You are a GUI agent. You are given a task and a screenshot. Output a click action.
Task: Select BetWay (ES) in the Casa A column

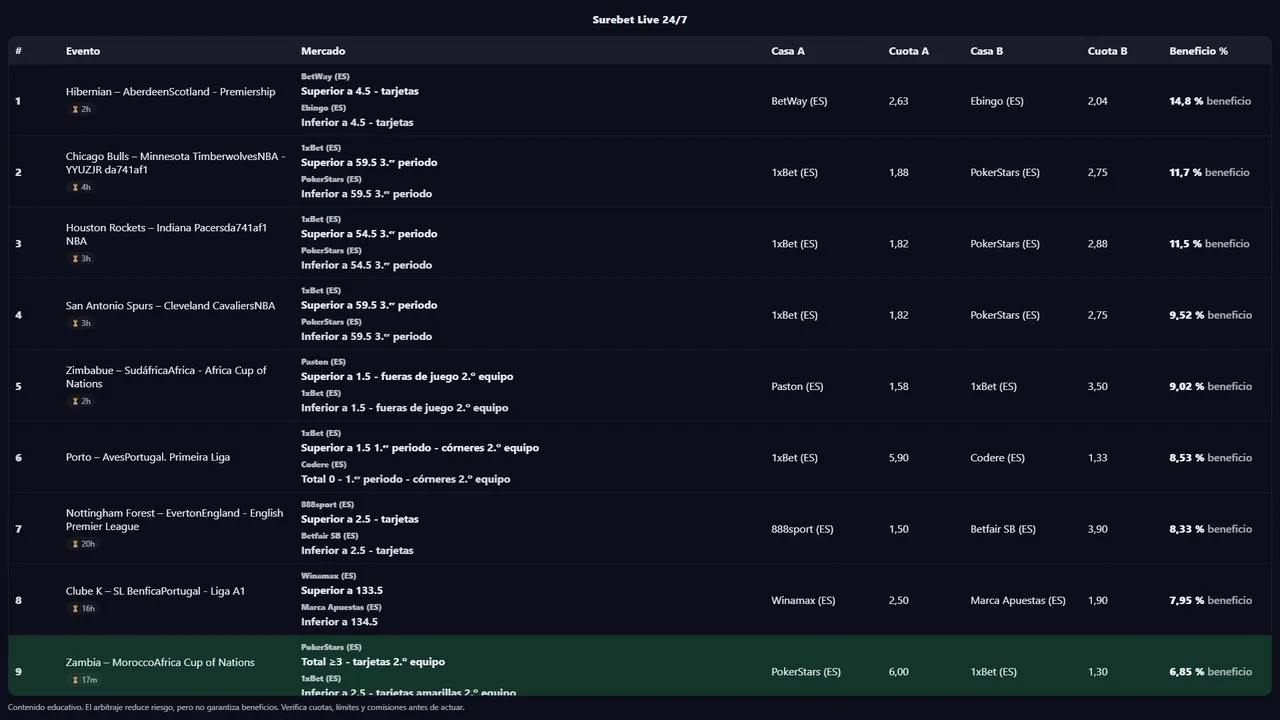point(799,101)
